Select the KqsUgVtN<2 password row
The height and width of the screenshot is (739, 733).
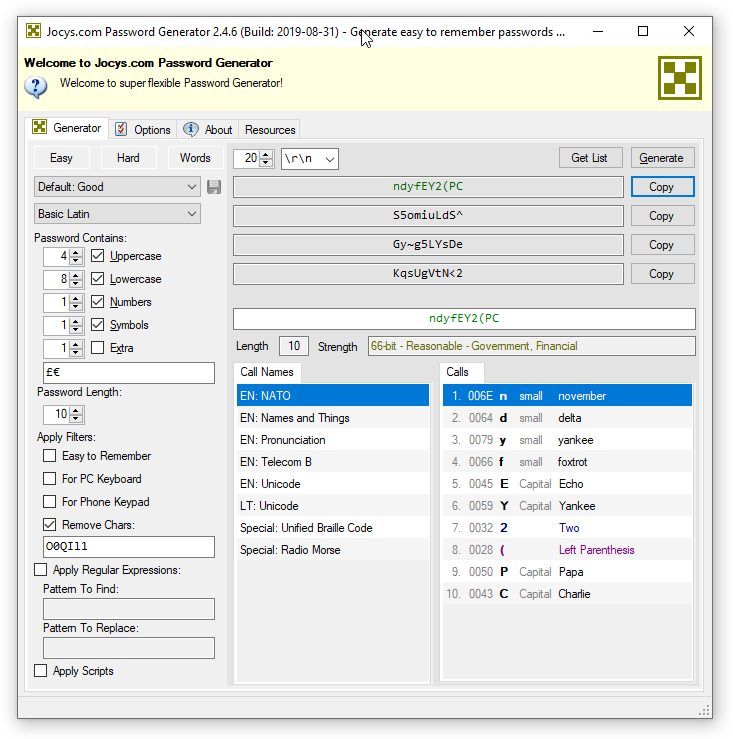tap(428, 274)
